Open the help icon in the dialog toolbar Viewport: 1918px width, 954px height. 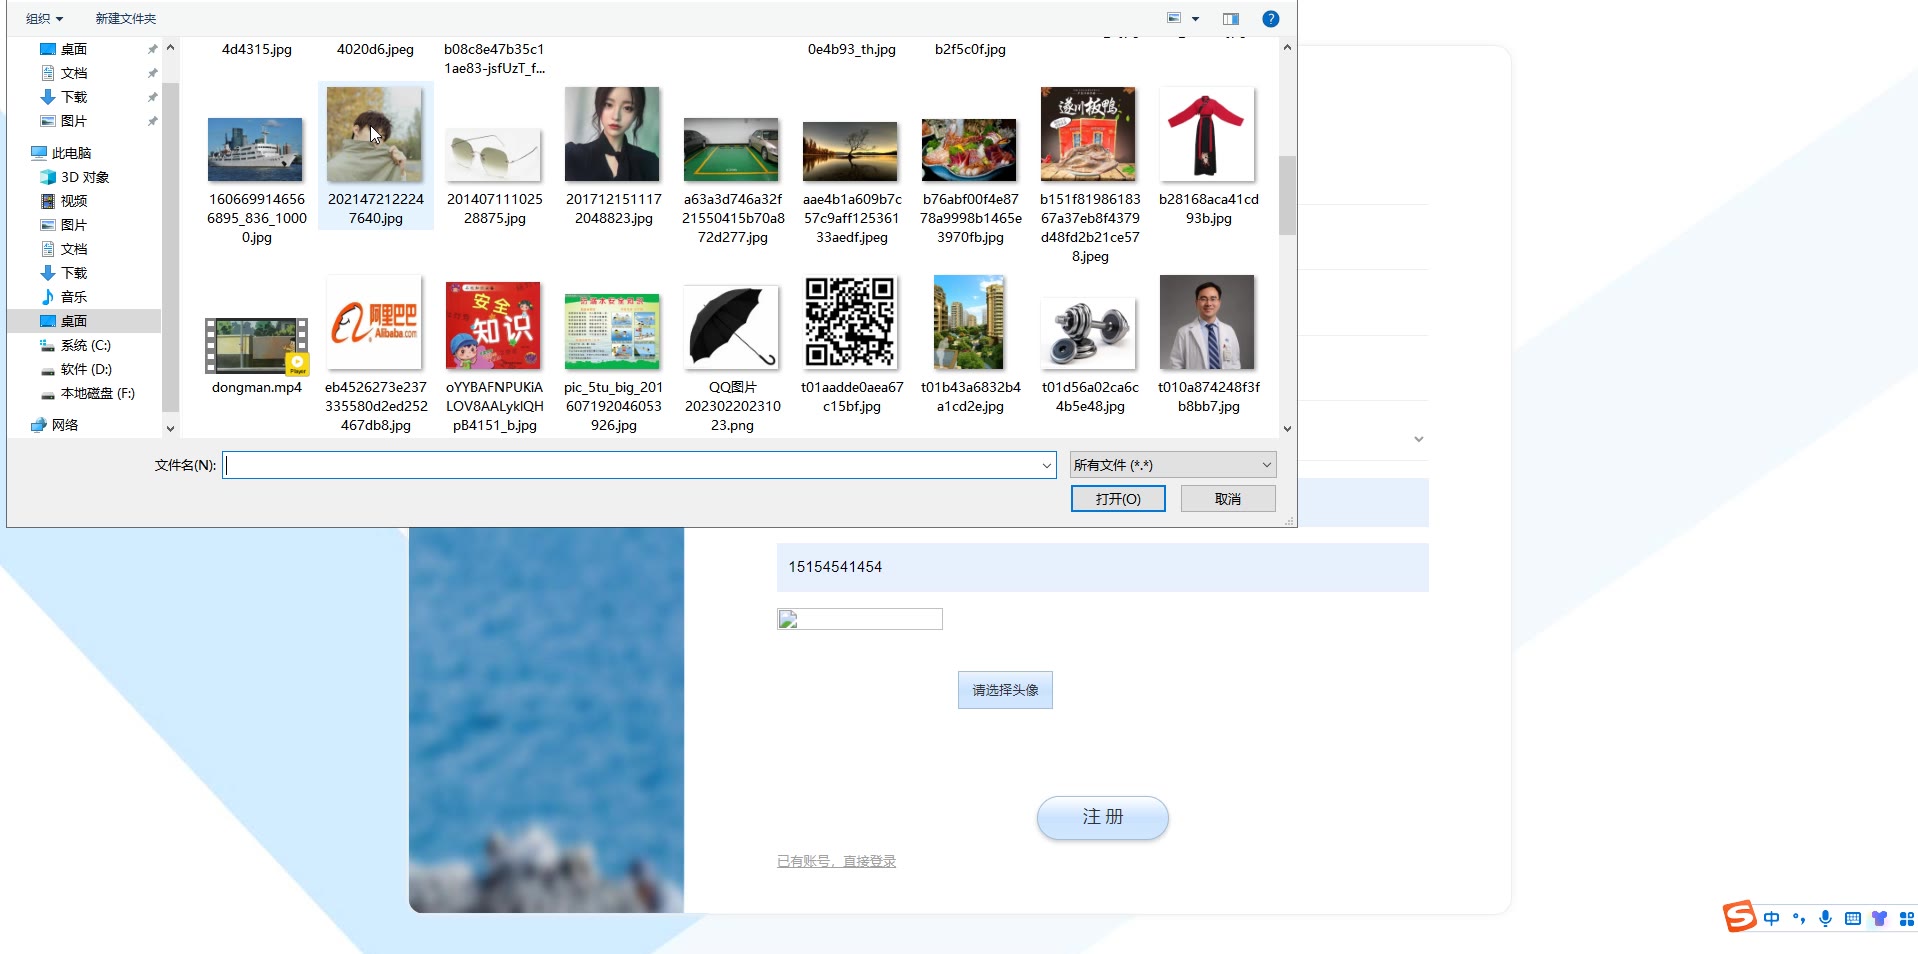click(x=1270, y=19)
